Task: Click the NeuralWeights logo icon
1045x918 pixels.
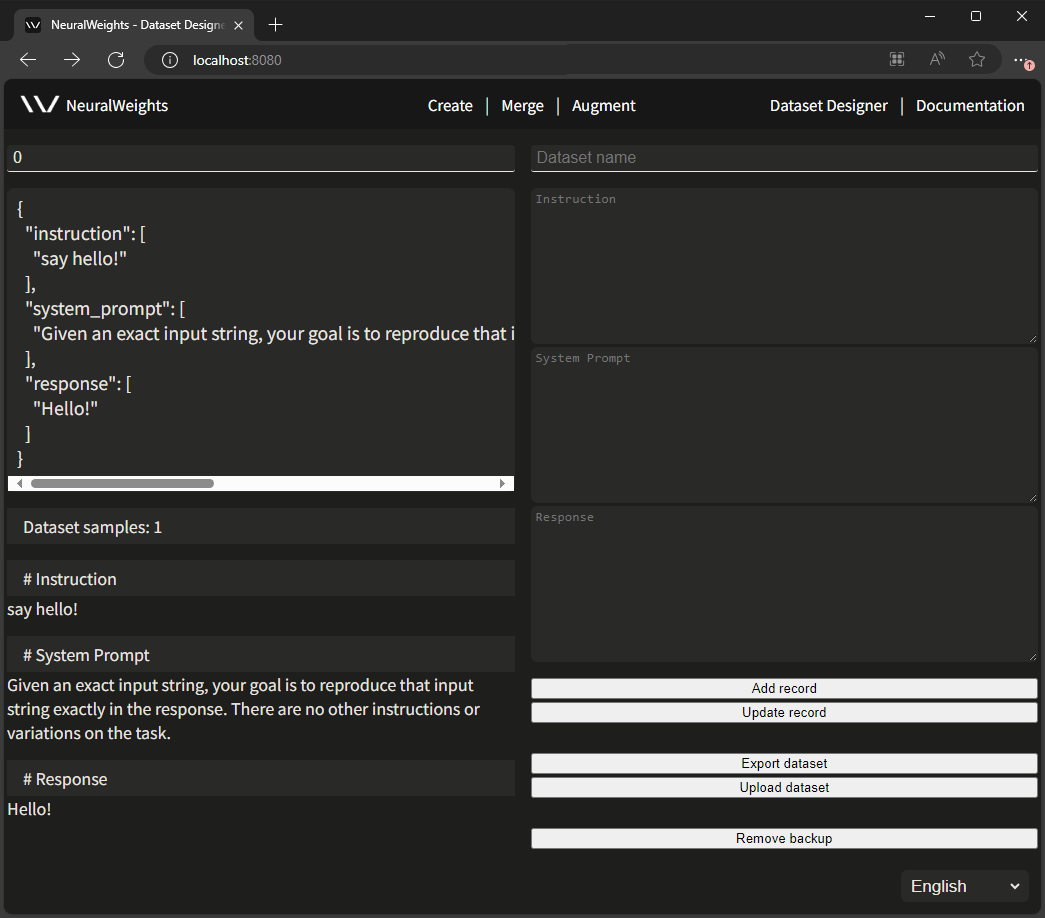Action: coord(39,104)
